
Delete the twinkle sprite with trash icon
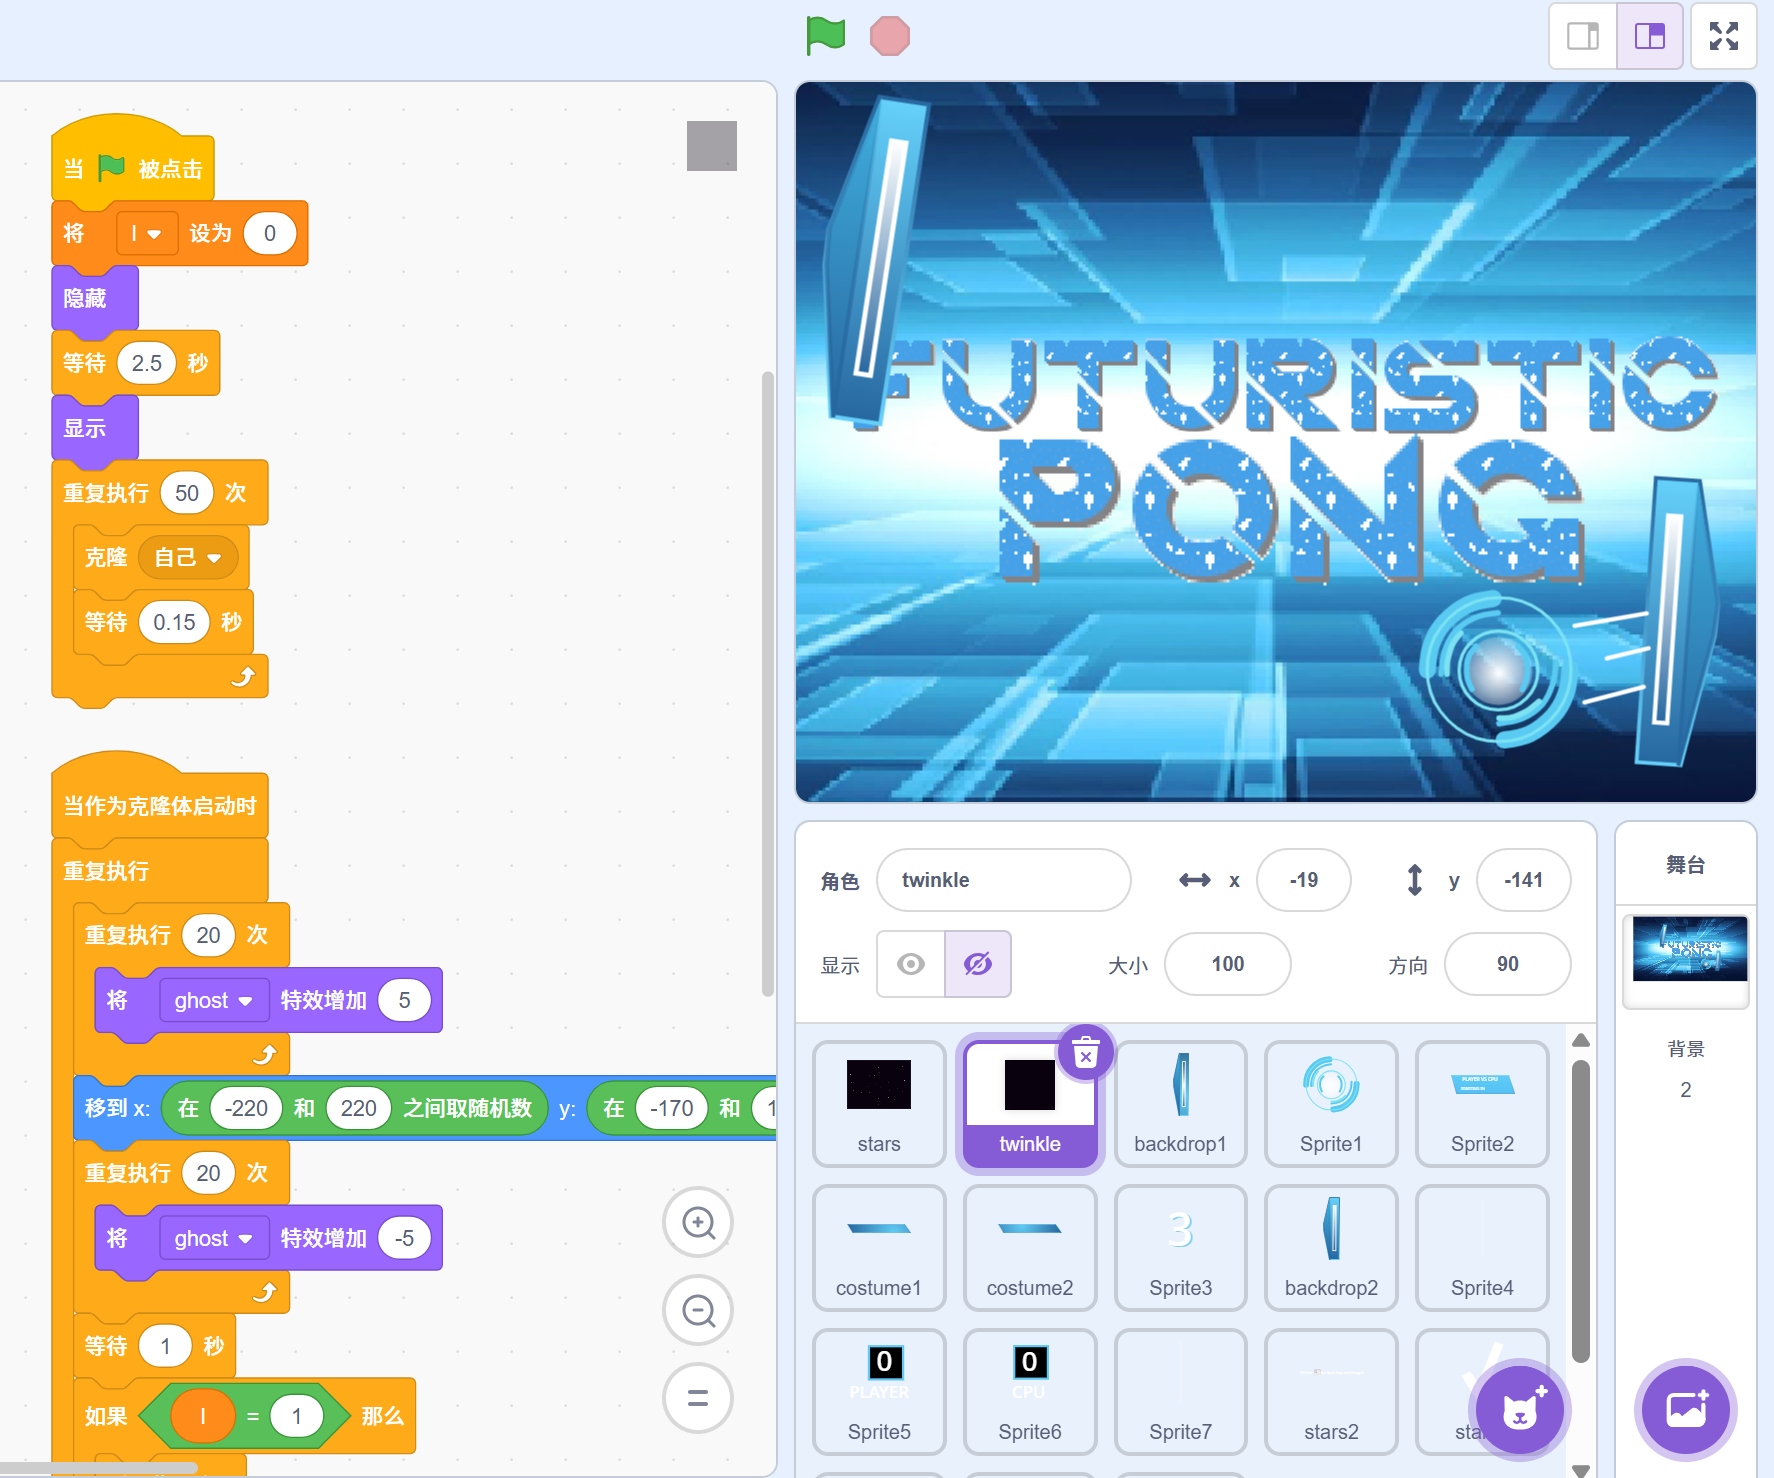pos(1086,1053)
